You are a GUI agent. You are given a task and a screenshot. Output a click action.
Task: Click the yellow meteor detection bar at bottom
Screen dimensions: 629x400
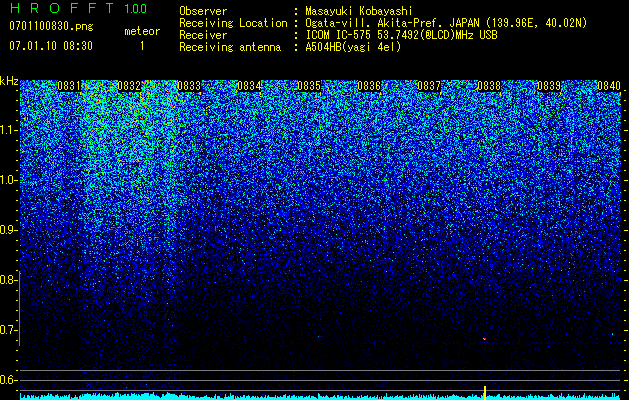[x=485, y=393]
